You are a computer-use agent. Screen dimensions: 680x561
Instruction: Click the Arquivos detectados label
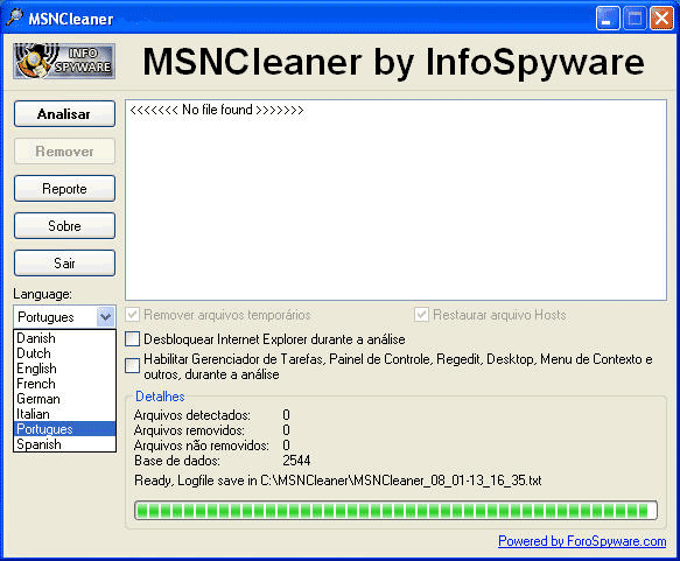(x=192, y=415)
